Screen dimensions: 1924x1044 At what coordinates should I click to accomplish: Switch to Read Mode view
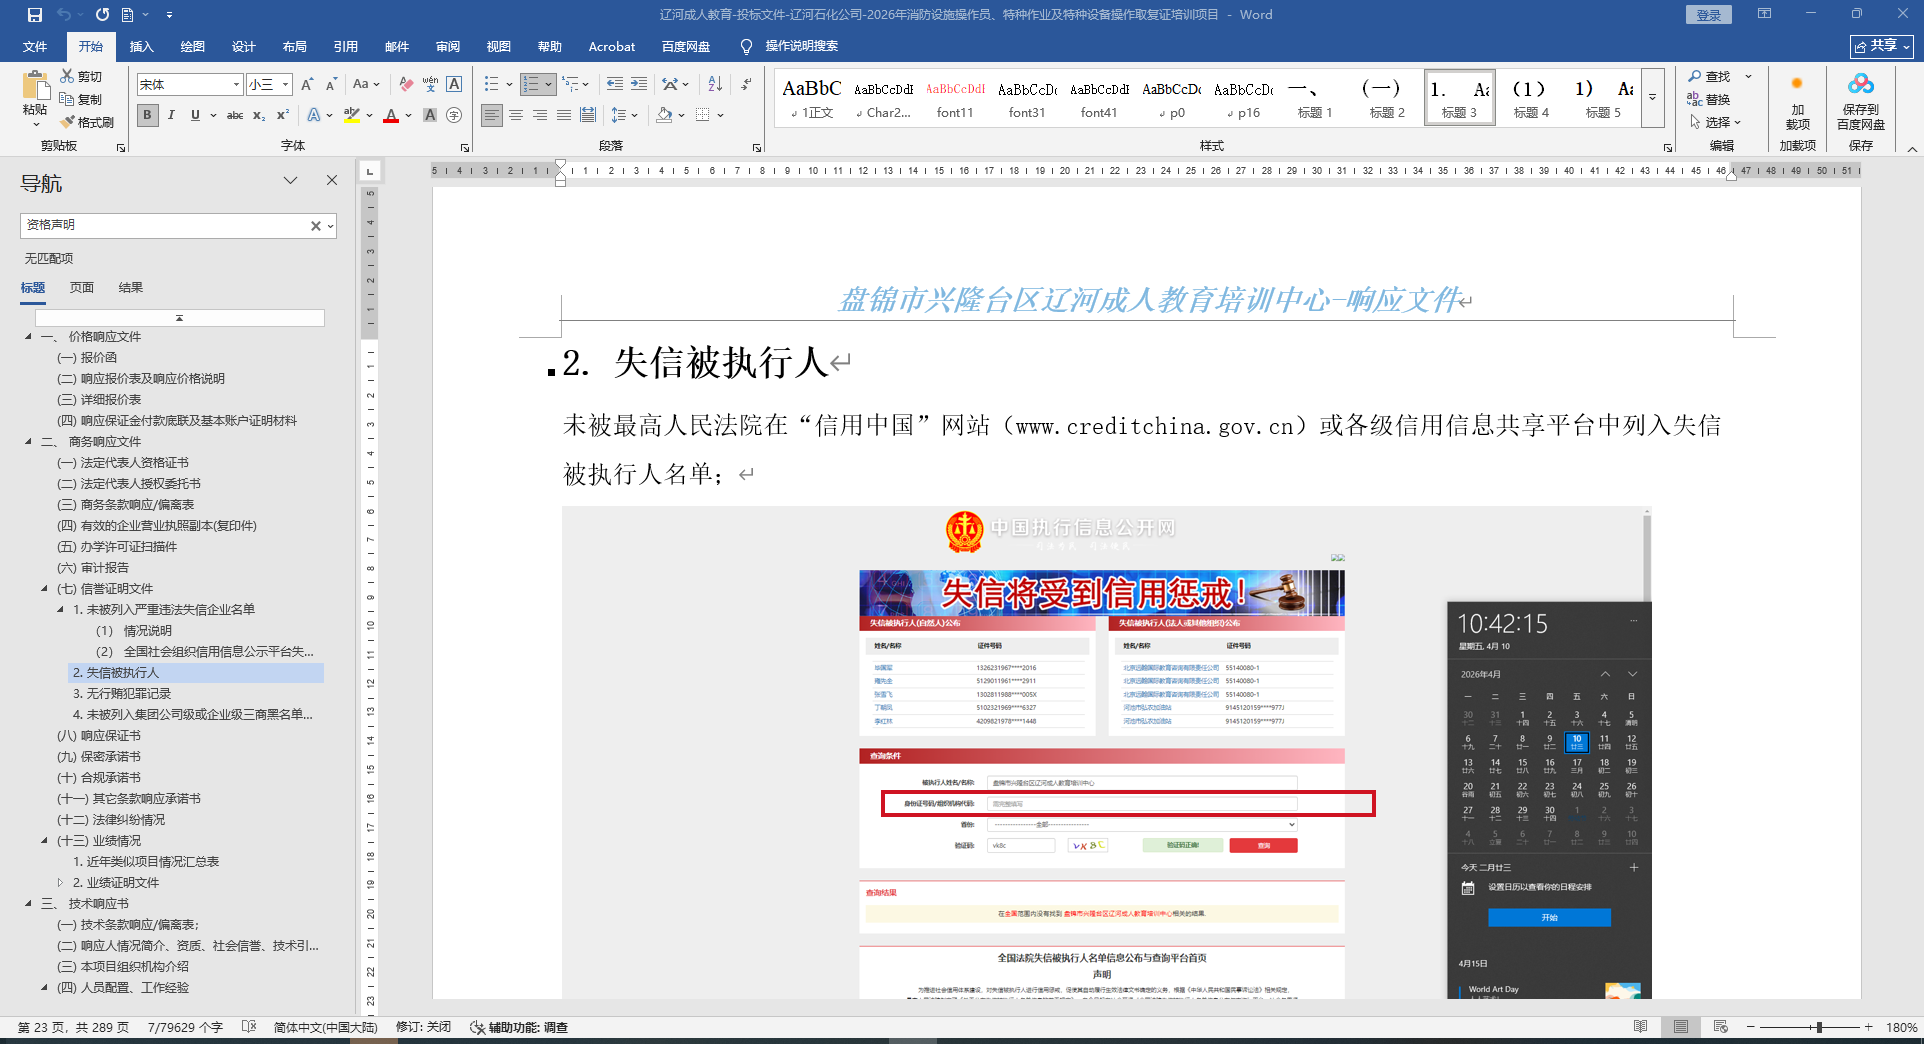[1640, 1027]
